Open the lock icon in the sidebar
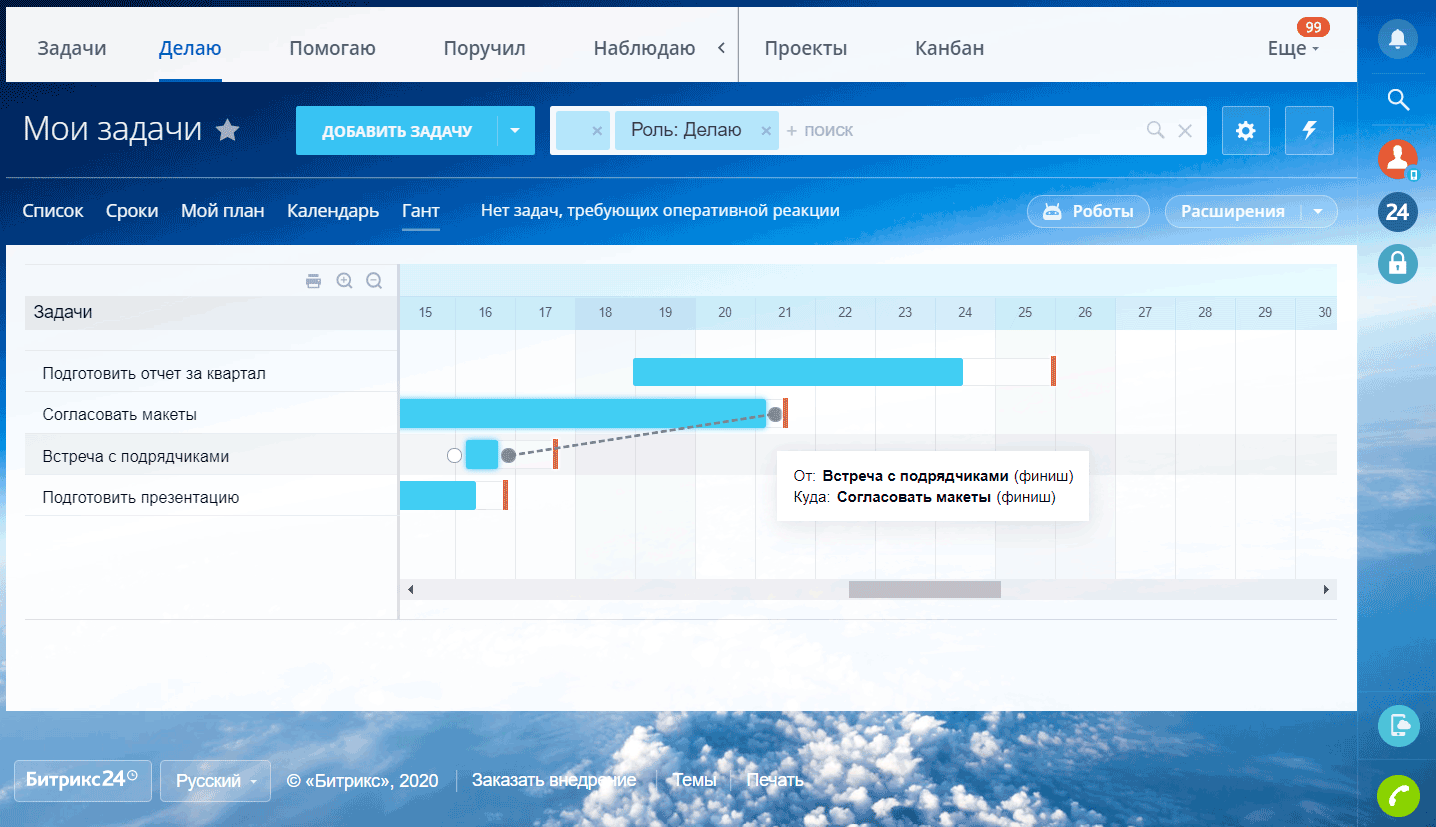Image resolution: width=1436 pixels, height=827 pixels. point(1397,264)
